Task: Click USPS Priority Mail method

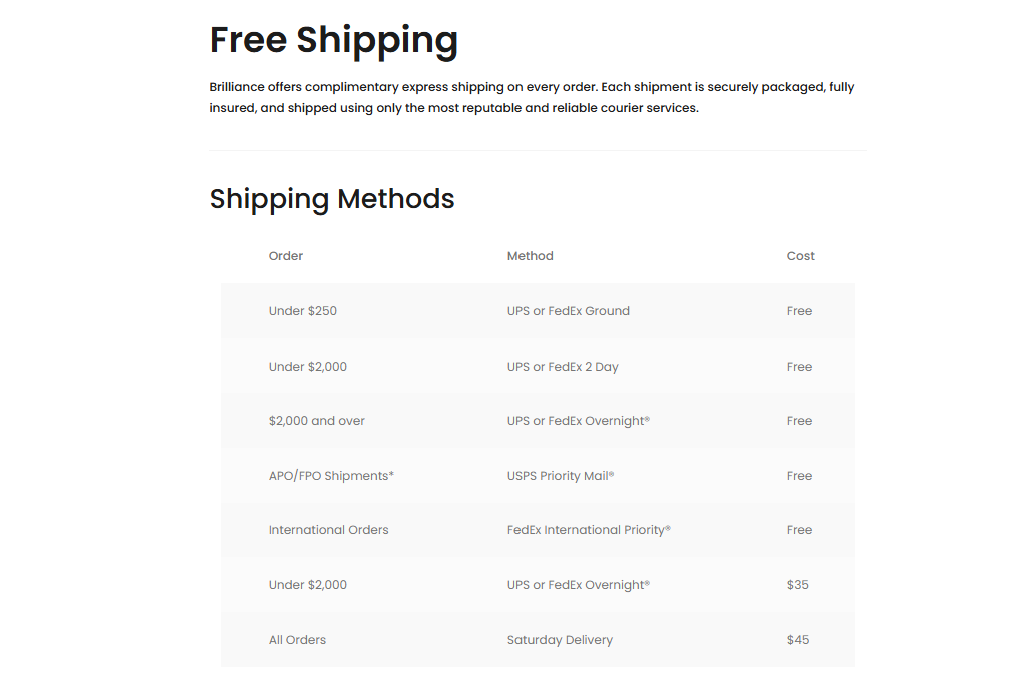Action: pyautogui.click(x=561, y=476)
